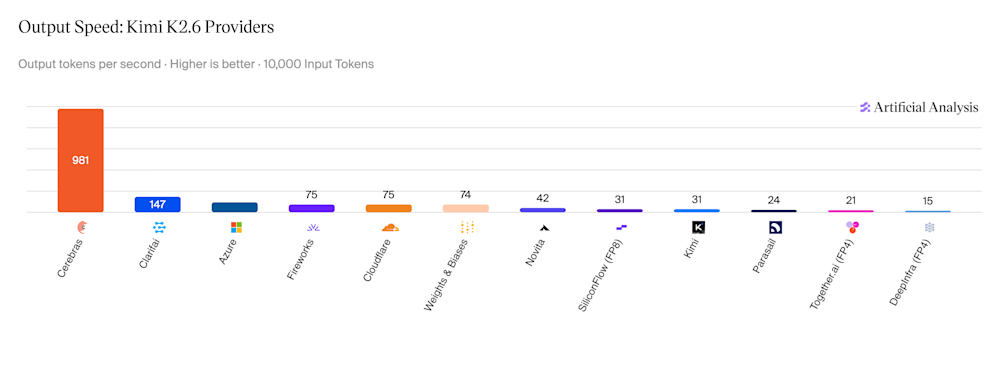
Task: Select the peach Weights & Biases bar
Action: pyautogui.click(x=466, y=208)
